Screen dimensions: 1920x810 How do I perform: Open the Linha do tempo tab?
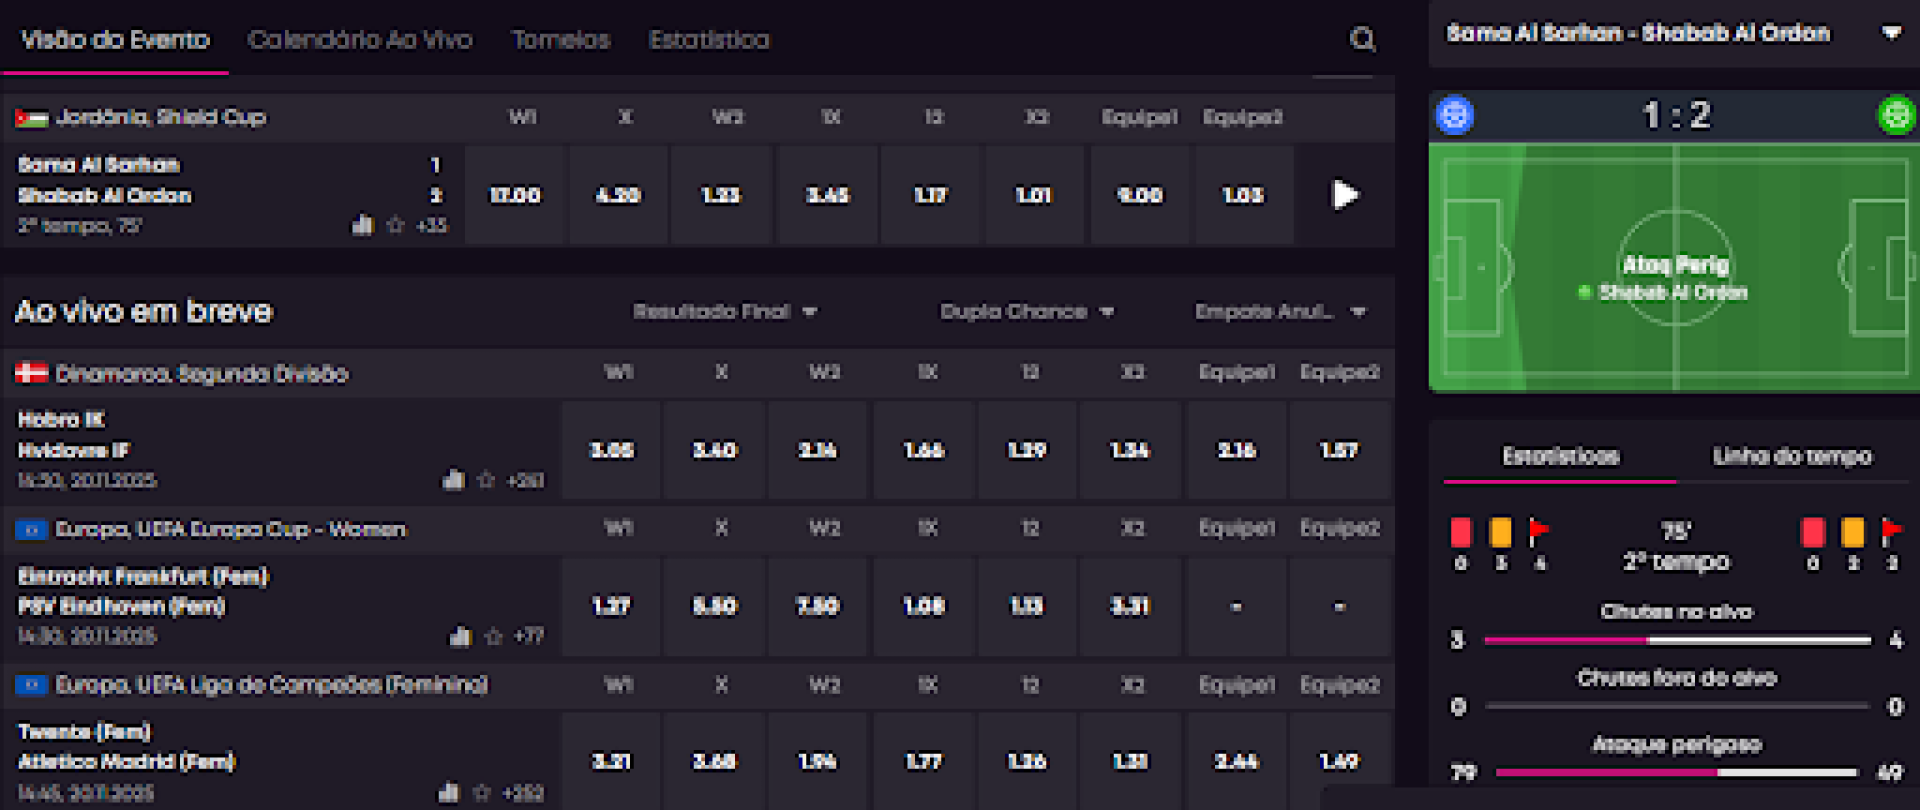click(1791, 456)
